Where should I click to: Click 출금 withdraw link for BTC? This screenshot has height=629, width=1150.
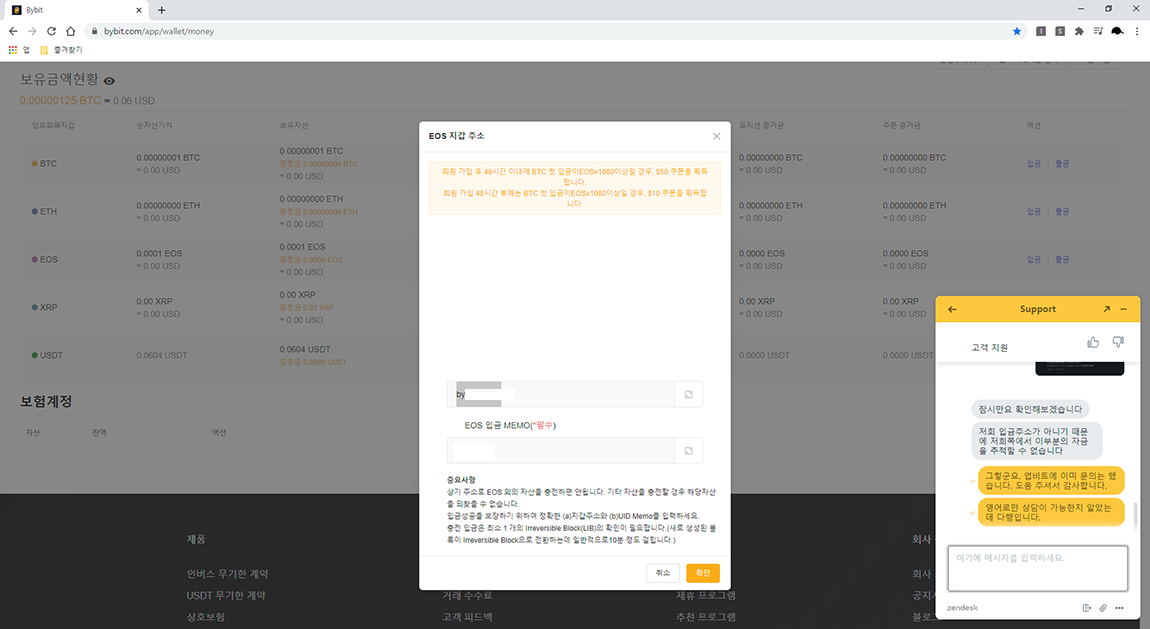(x=1062, y=163)
